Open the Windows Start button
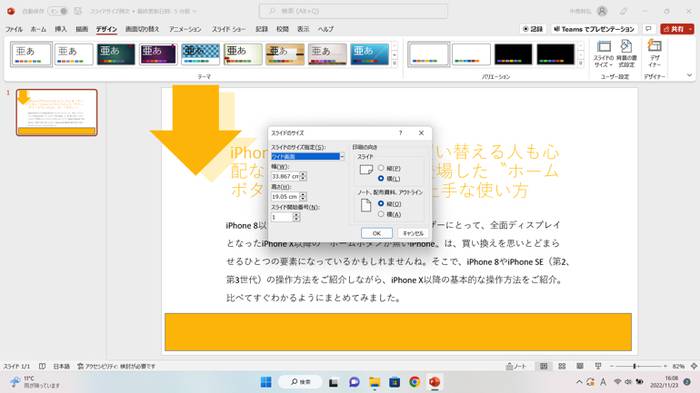The width and height of the screenshot is (700, 393). click(266, 382)
